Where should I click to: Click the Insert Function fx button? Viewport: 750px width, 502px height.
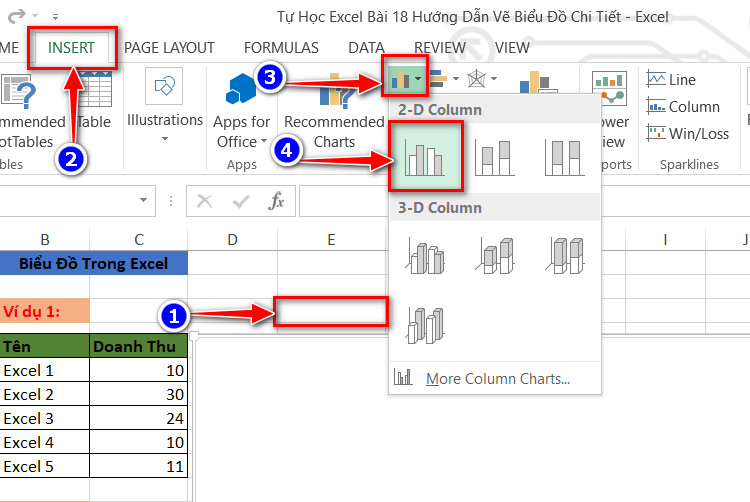click(276, 201)
